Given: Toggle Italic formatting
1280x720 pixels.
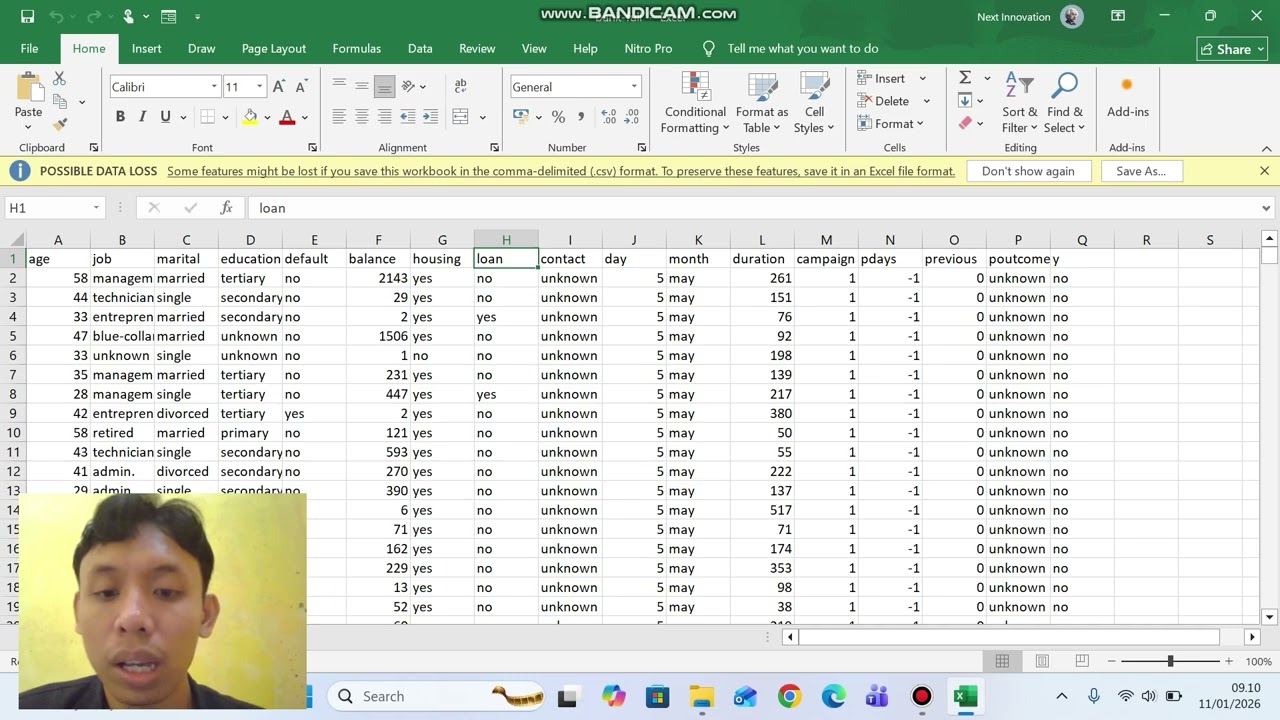Looking at the screenshot, I should tap(142, 117).
